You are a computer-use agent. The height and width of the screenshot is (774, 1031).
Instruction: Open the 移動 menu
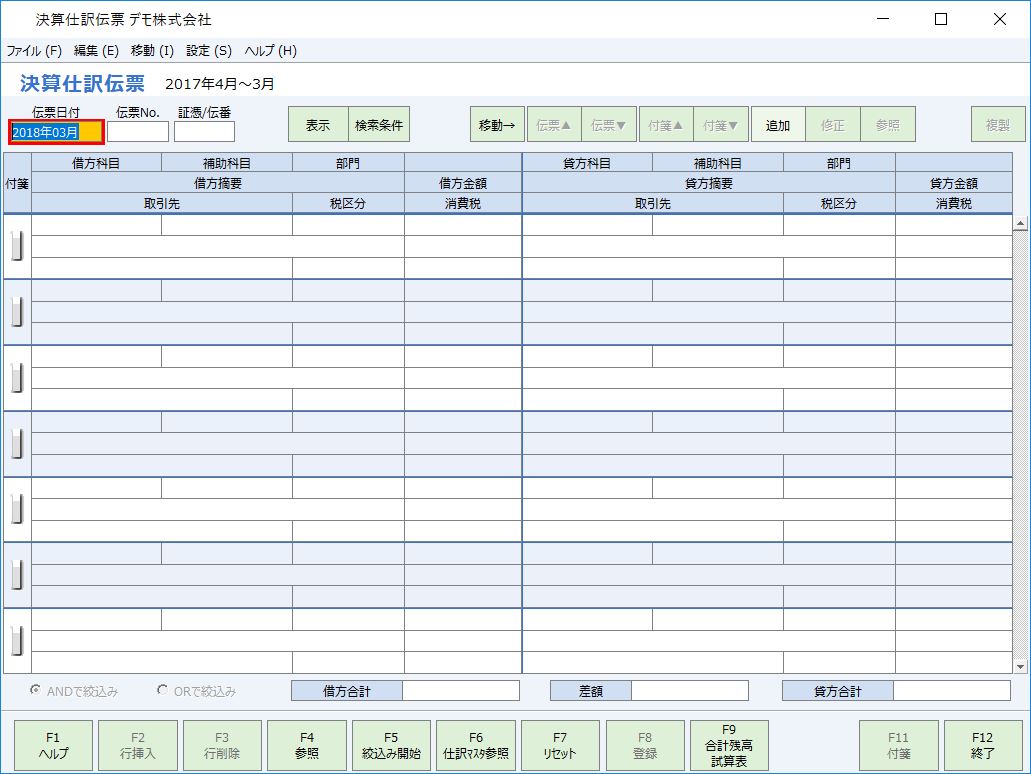151,50
